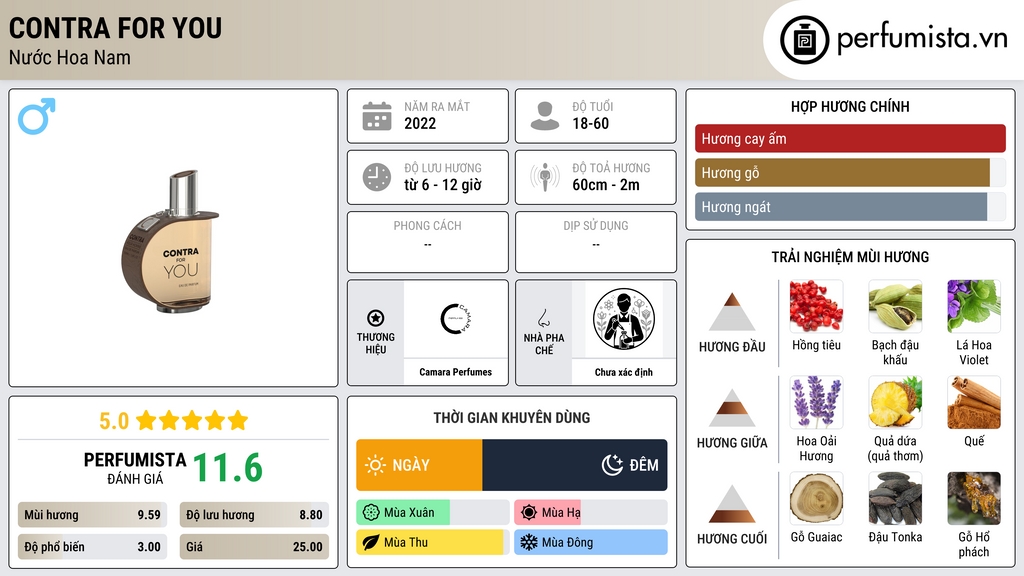The height and width of the screenshot is (576, 1024).
Task: Click the Contra For You bottle image
Action: coord(171,242)
